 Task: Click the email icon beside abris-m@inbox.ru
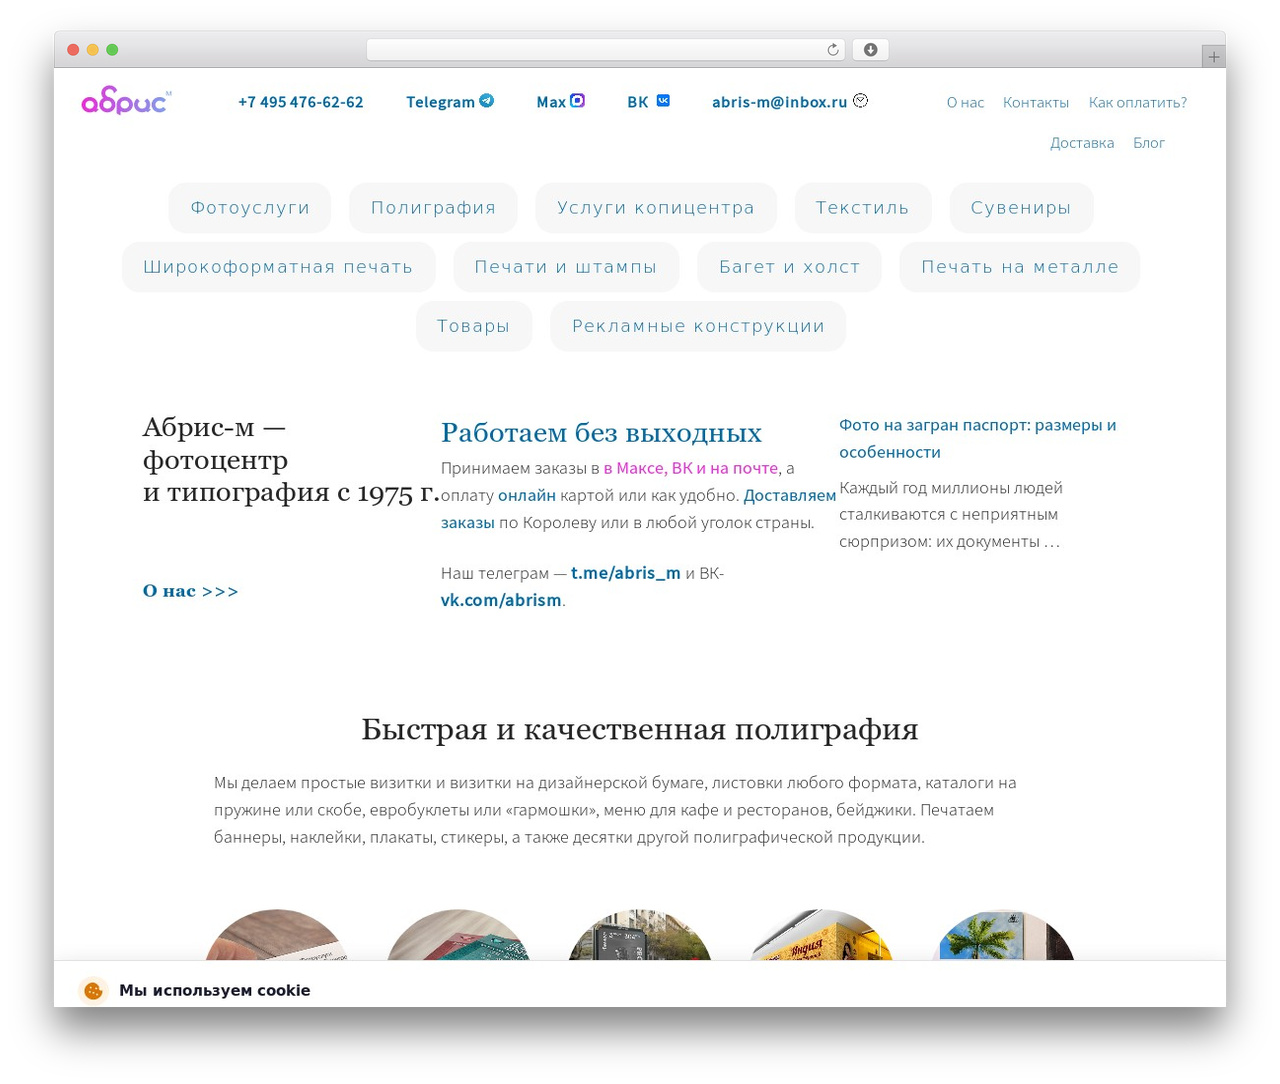860,100
